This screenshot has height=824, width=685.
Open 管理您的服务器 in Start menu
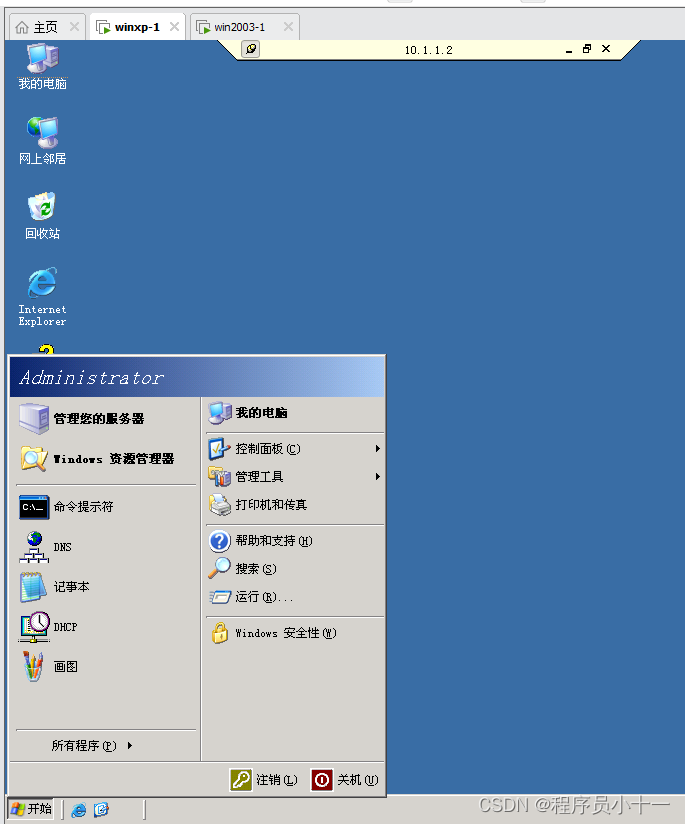pos(105,419)
